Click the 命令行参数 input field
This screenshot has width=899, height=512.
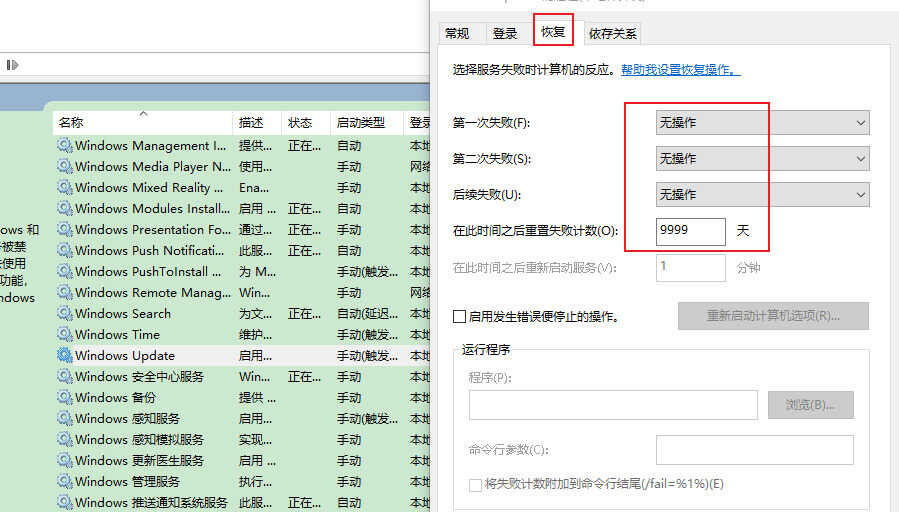pos(755,450)
